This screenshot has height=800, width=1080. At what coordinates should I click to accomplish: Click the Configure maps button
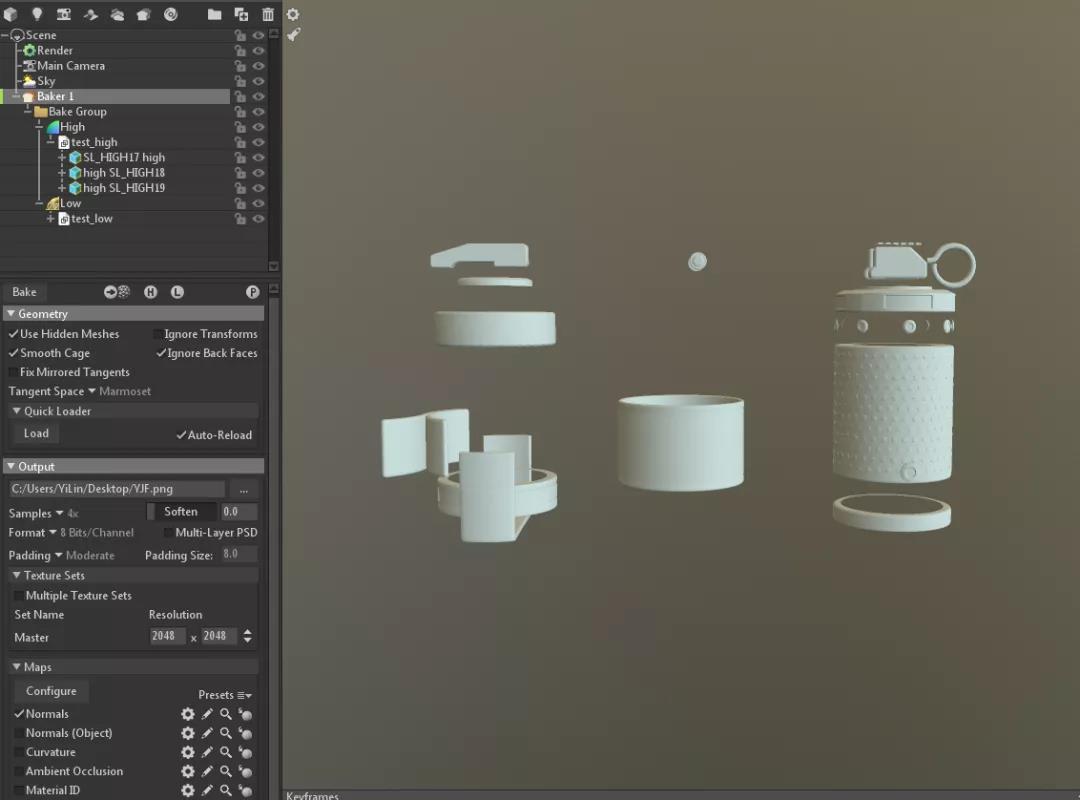(x=51, y=691)
